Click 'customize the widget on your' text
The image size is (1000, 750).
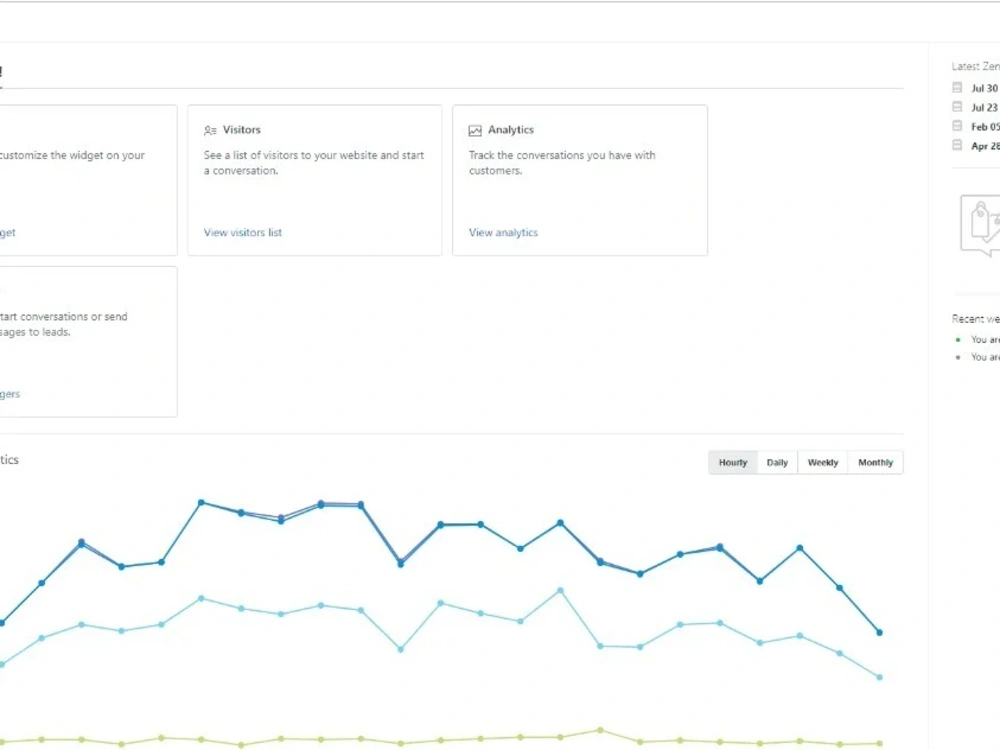tap(72, 155)
